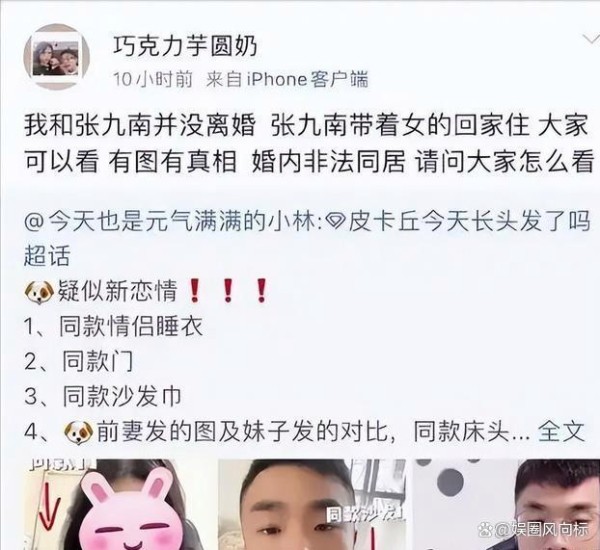Click the main post text about 张九南

click(309, 143)
